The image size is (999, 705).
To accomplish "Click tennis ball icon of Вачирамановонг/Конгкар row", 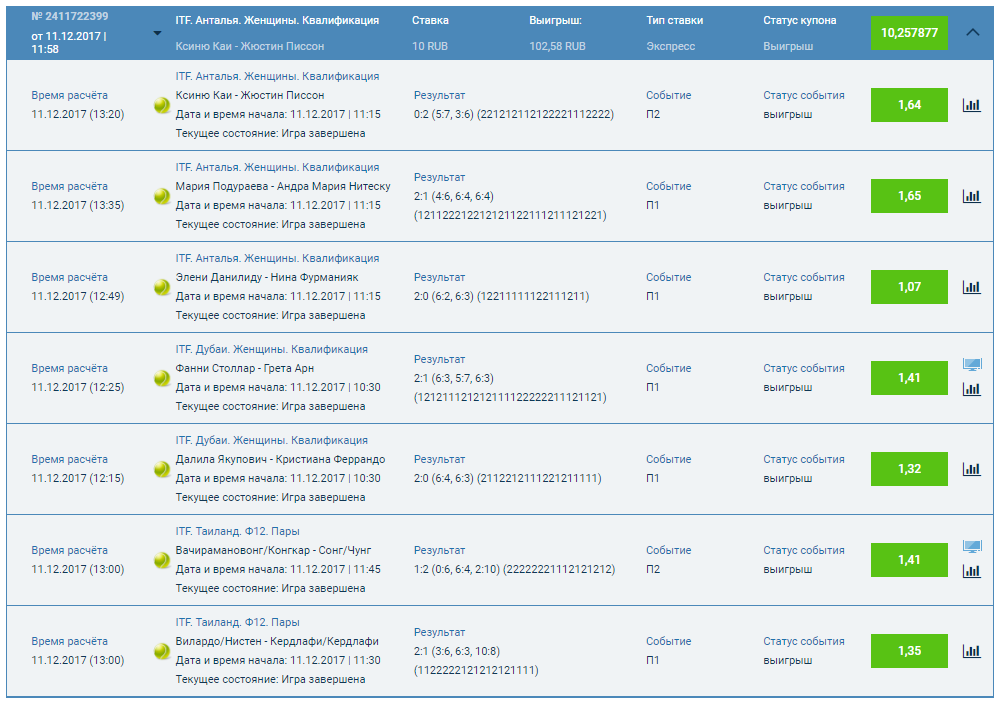I will [x=162, y=560].
